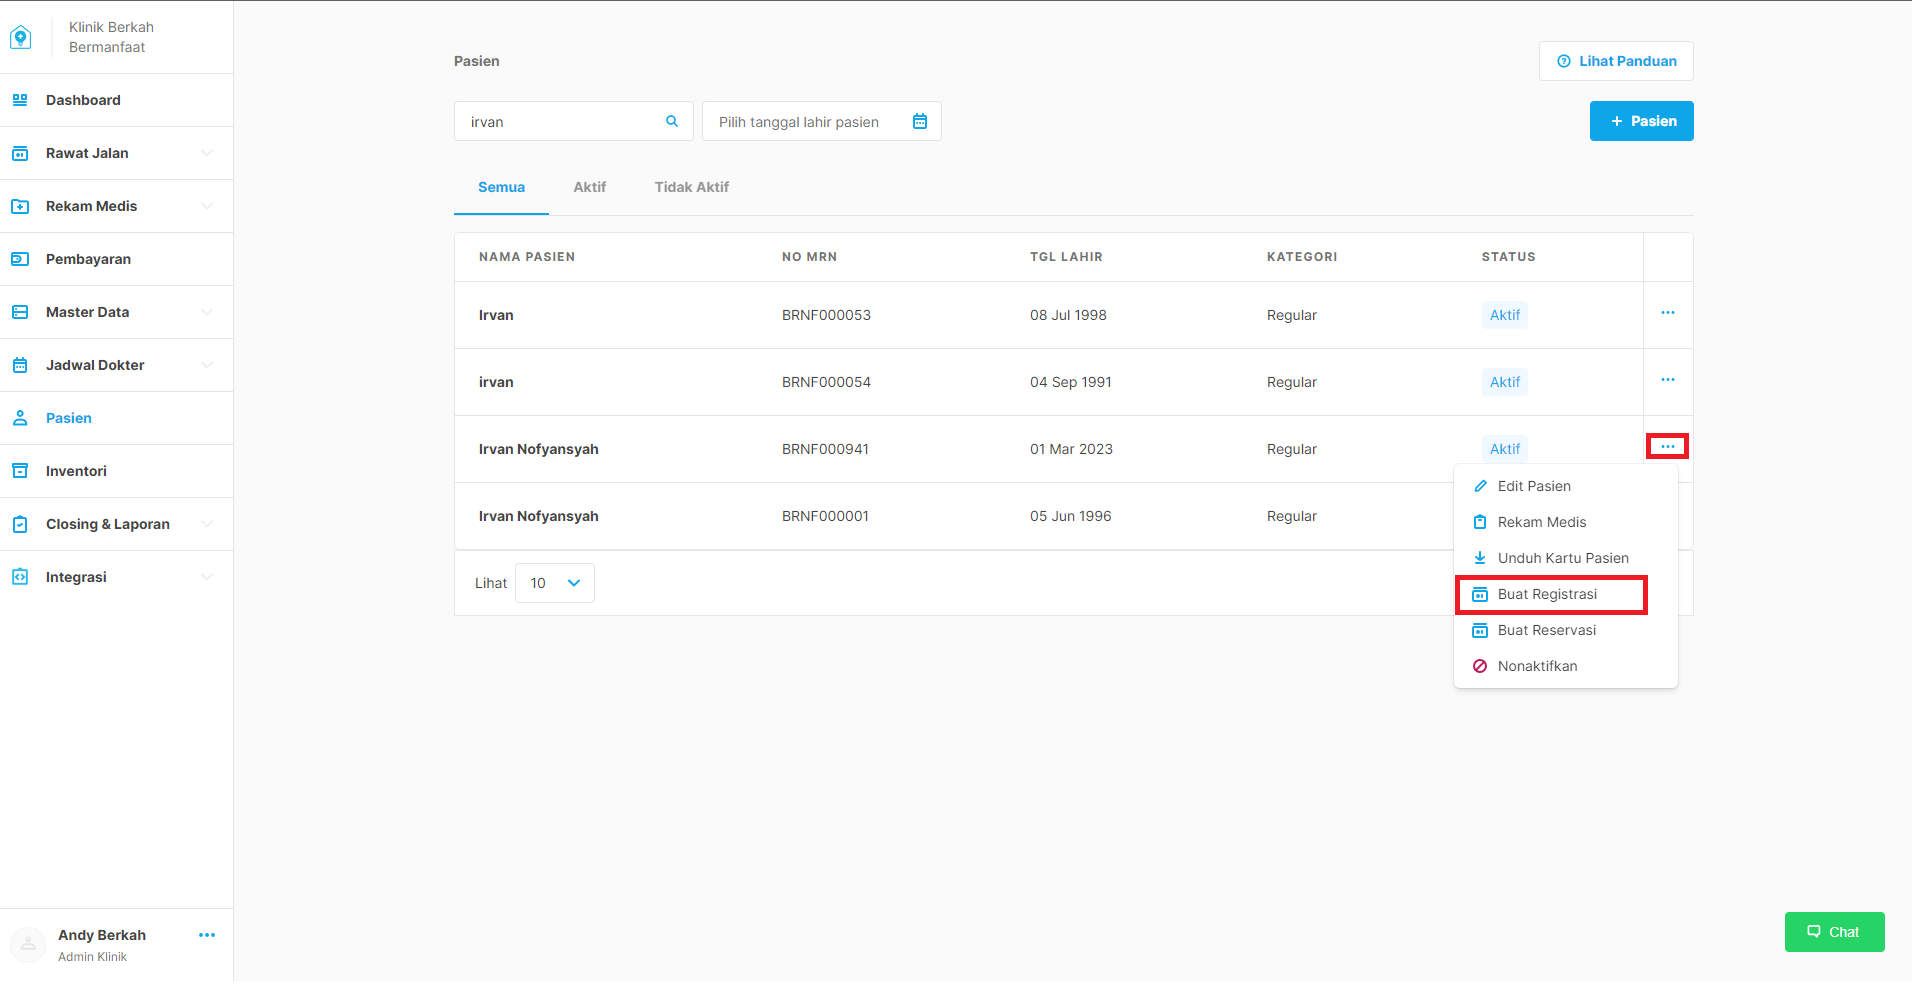1912x986 pixels.
Task: Expand the Jadwal Dokter submenu chevron
Action: coord(207,365)
